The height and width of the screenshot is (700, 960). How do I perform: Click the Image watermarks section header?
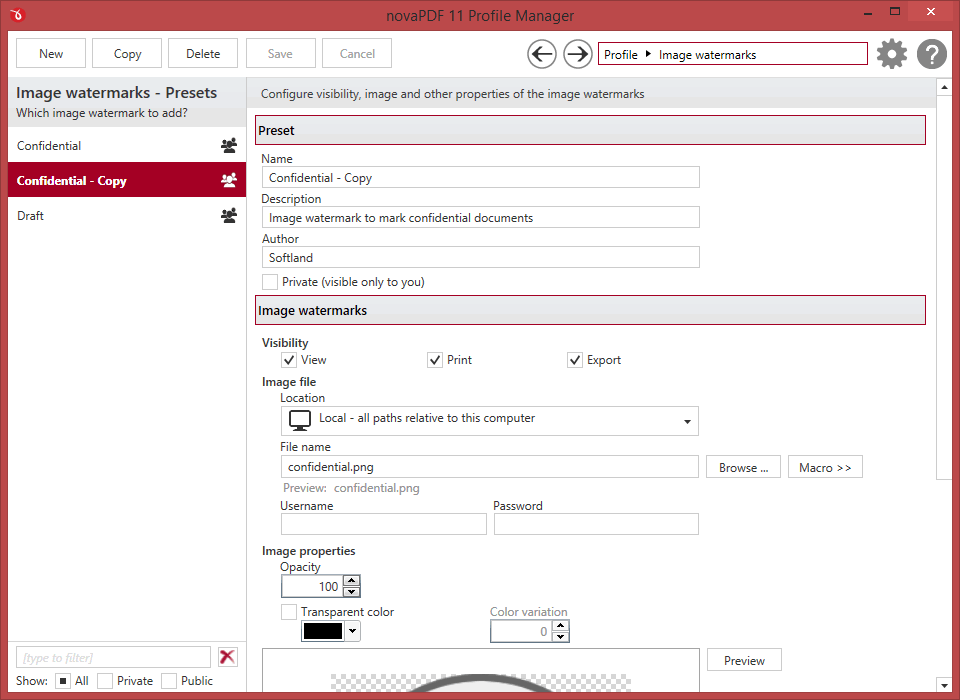point(590,310)
